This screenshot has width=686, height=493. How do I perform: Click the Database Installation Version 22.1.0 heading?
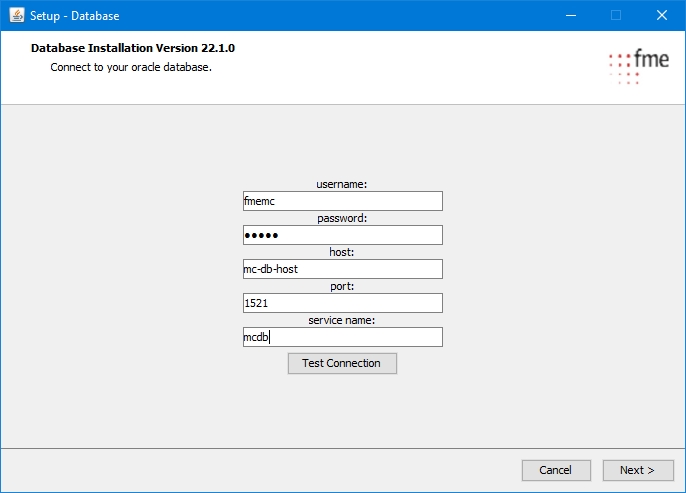133,48
